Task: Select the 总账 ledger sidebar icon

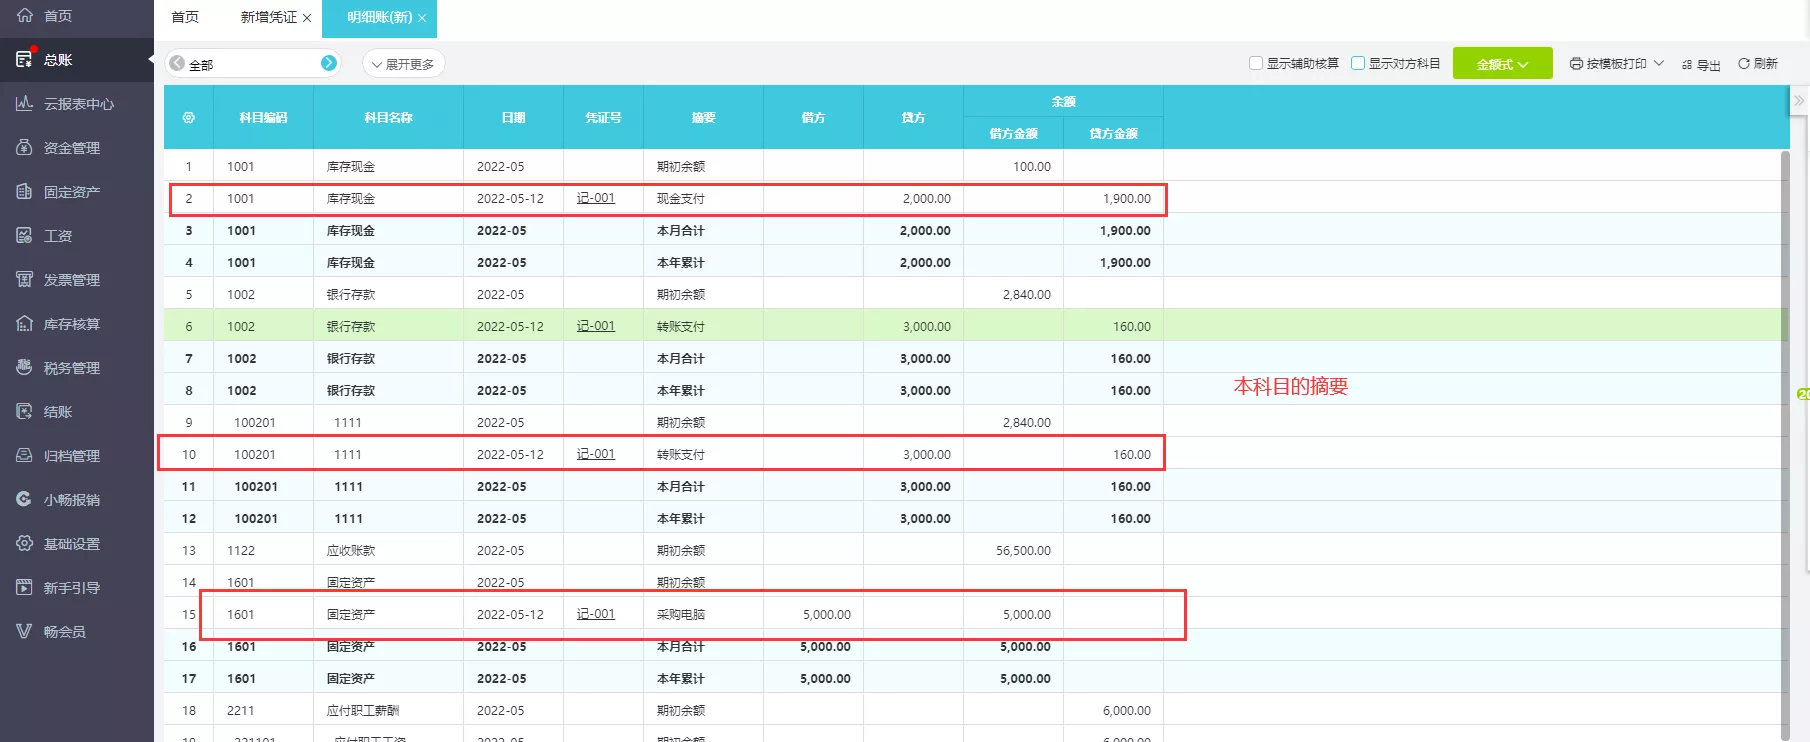Action: 24,60
